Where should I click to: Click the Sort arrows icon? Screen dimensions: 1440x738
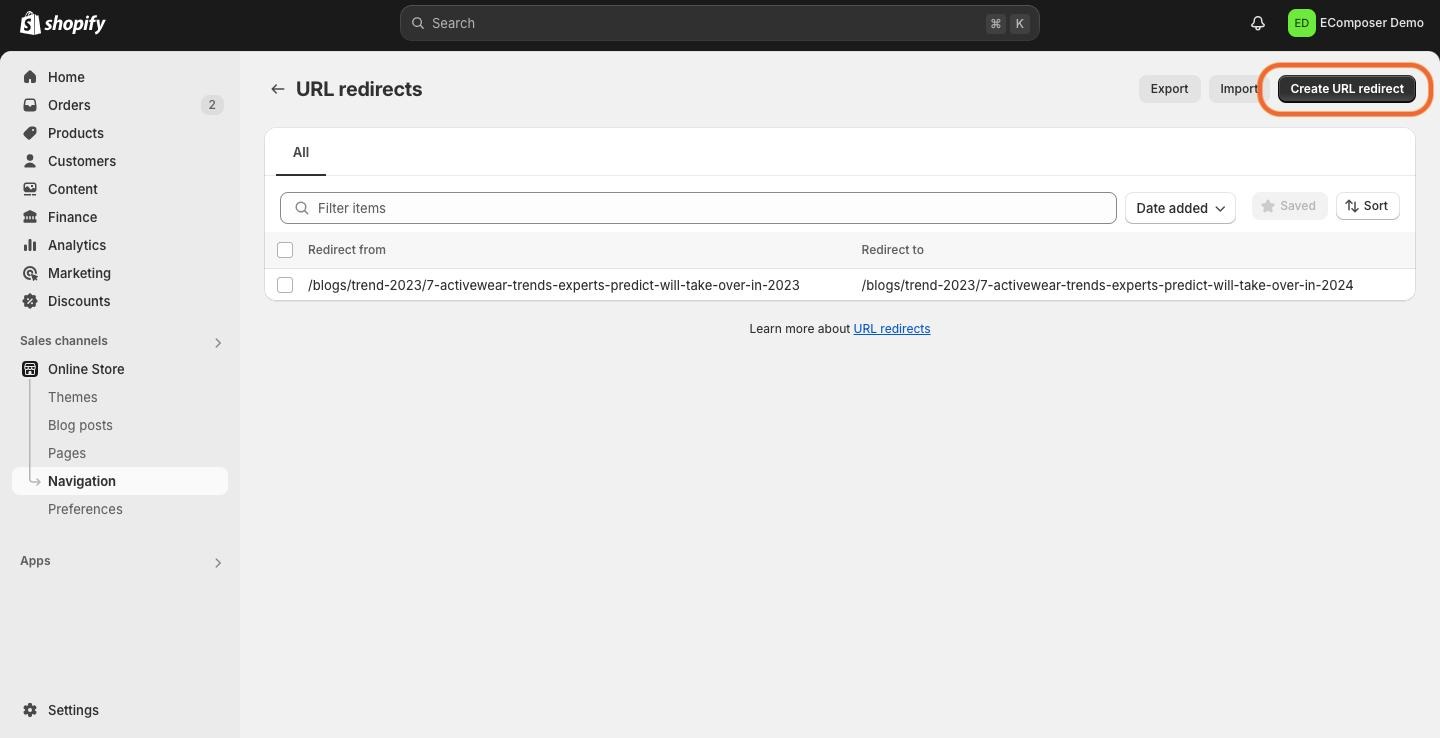coord(1352,206)
